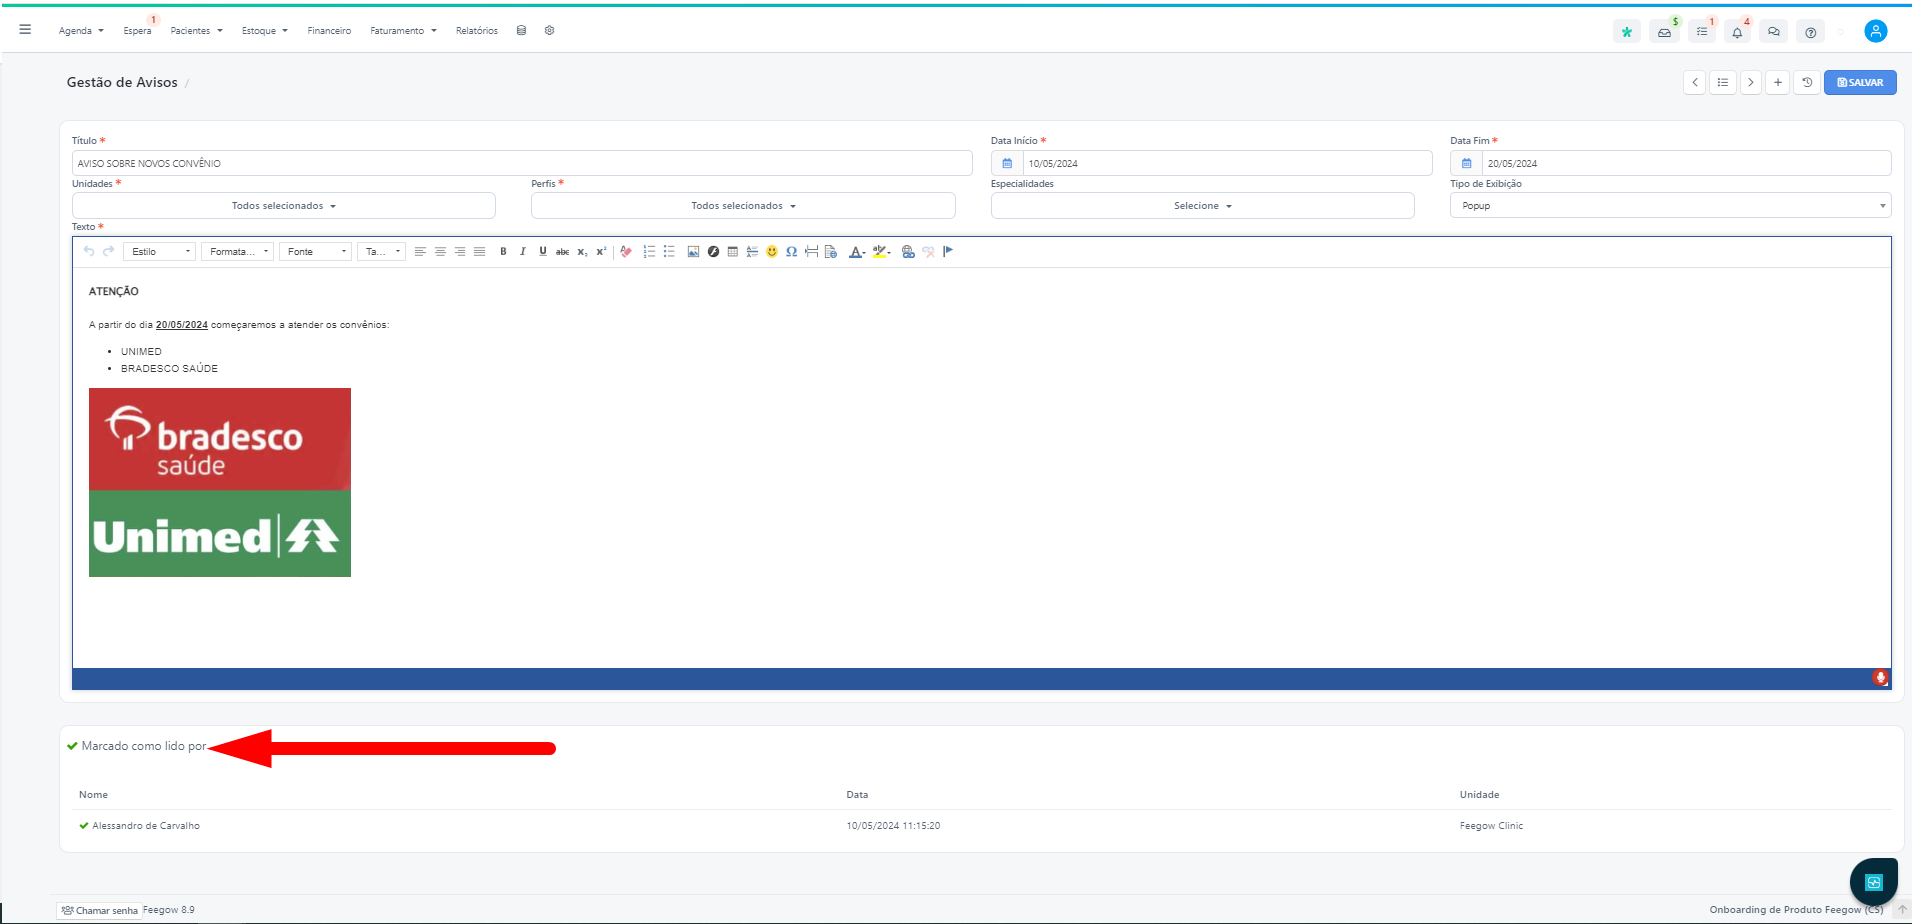Toggle bold formatting
The height and width of the screenshot is (924, 1912).
tap(503, 252)
